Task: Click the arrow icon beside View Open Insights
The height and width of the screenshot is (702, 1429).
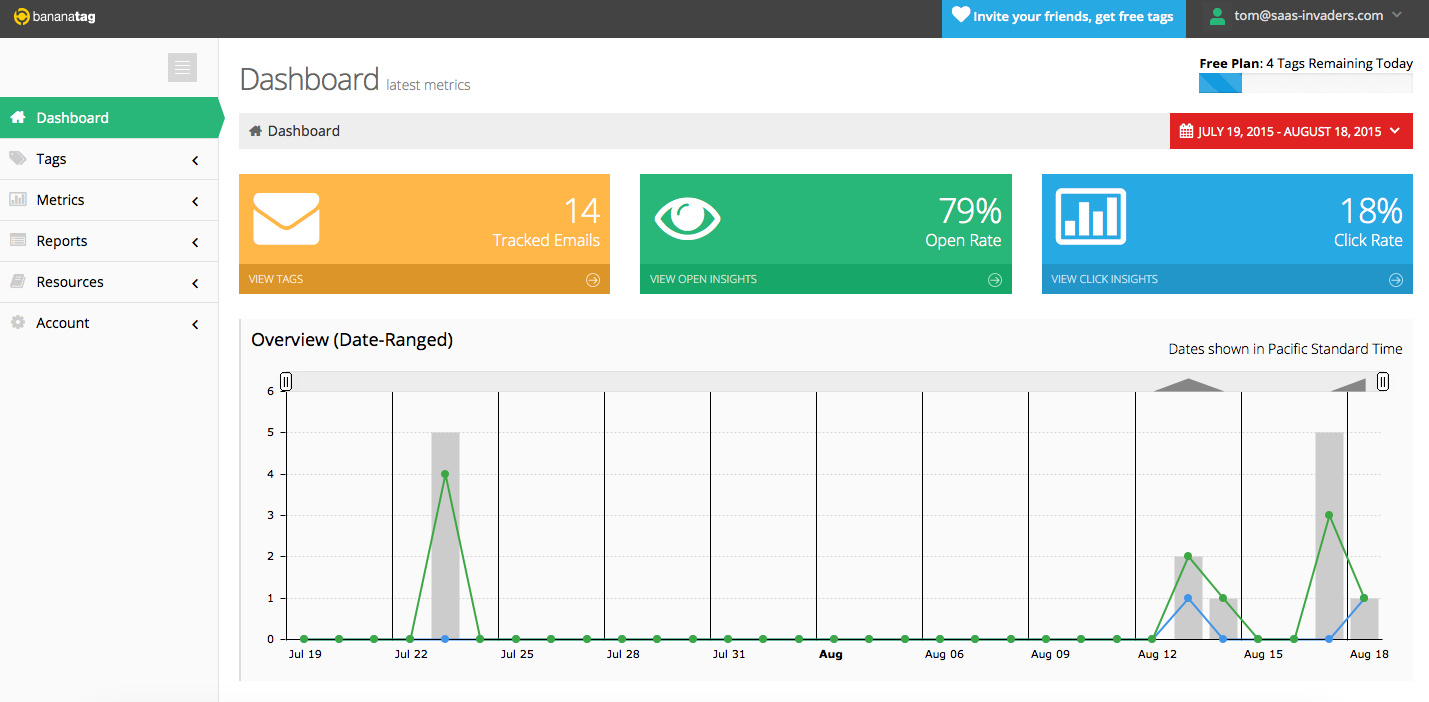Action: [995, 280]
